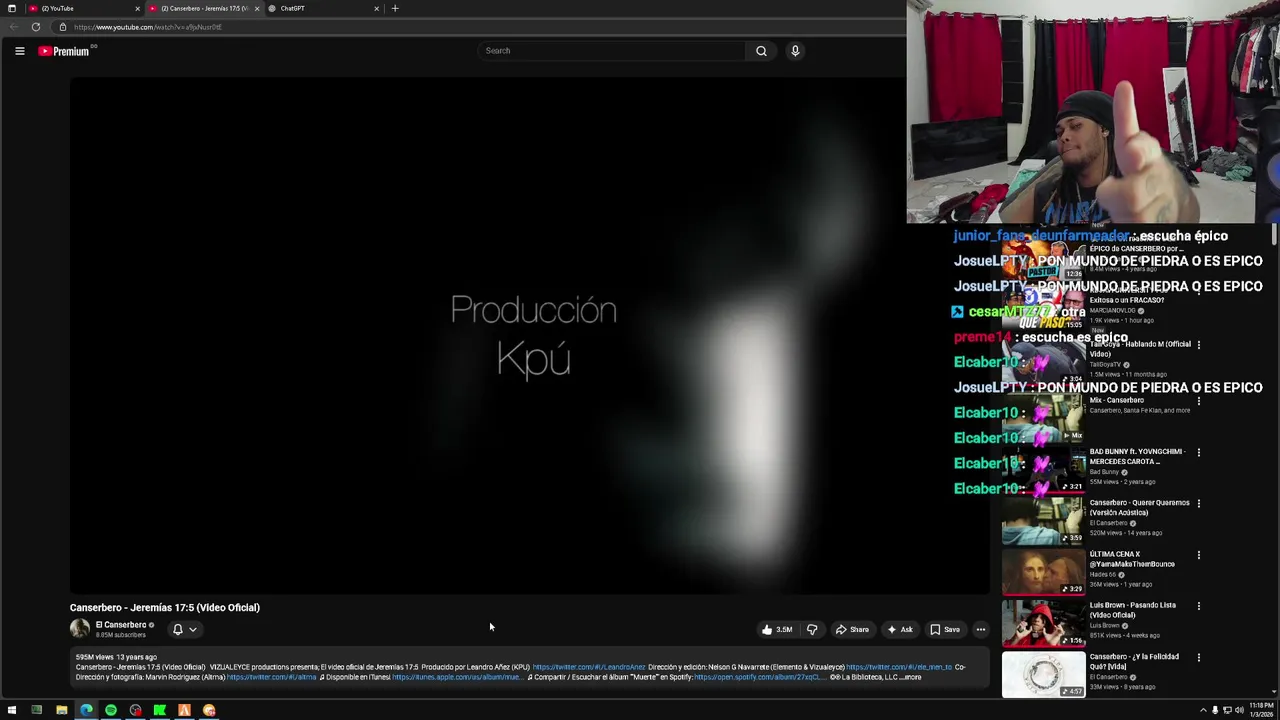Open the Mix - Canserbero playlist title
The width and height of the screenshot is (1280, 720).
[1117, 400]
